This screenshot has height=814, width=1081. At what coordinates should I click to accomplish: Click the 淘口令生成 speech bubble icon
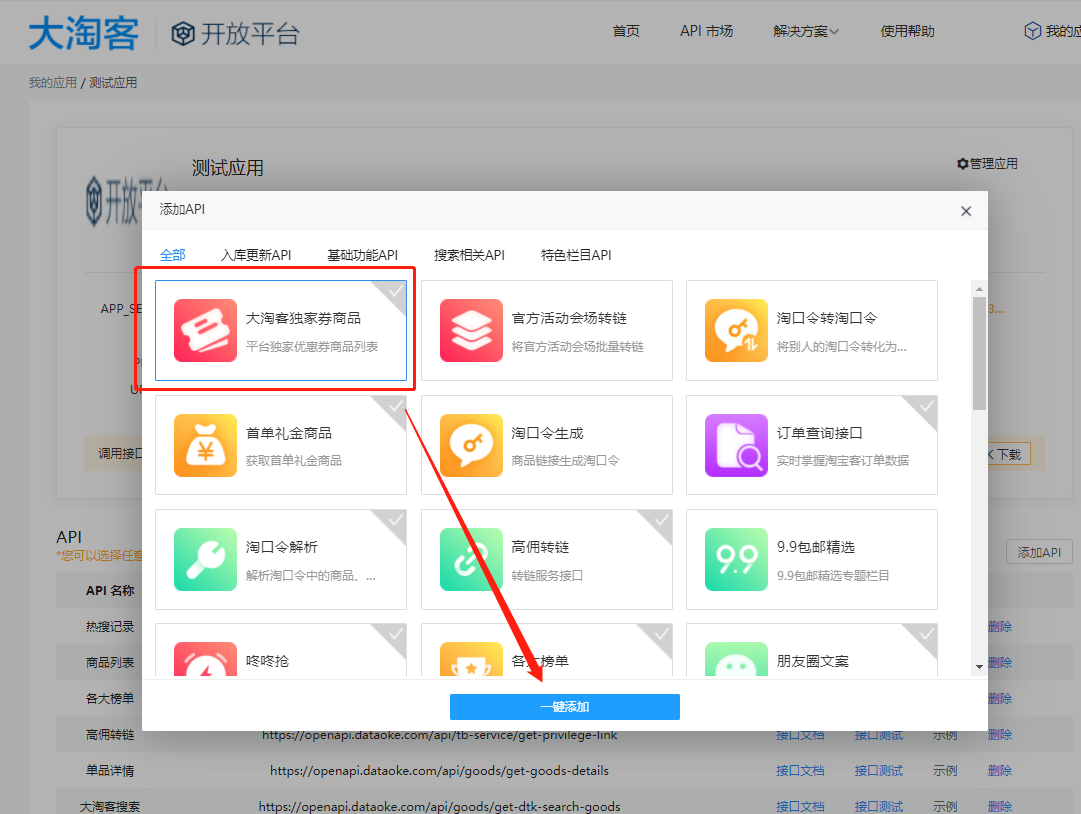point(471,445)
